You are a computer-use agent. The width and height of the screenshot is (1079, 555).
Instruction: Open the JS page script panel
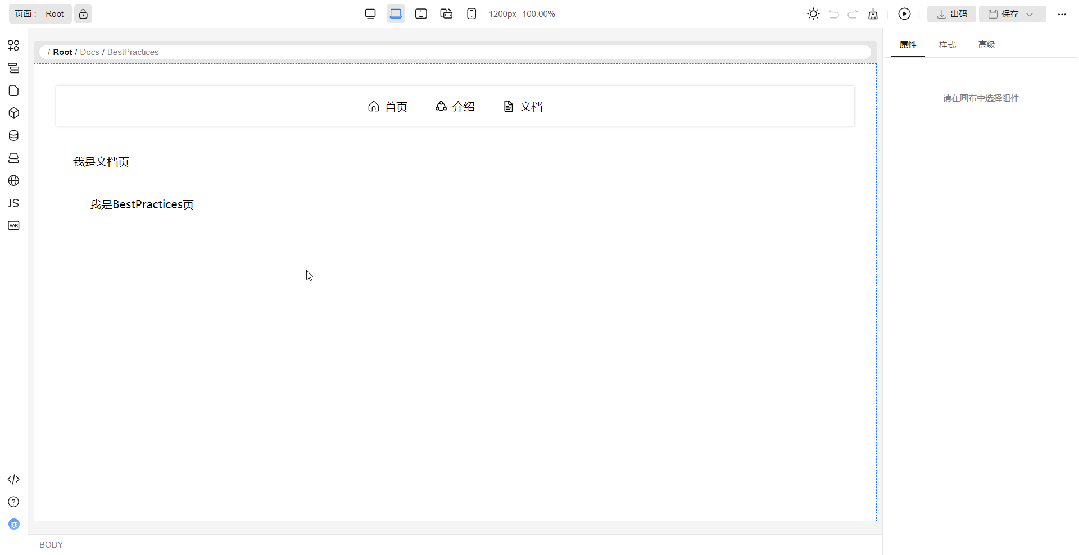click(x=13, y=203)
